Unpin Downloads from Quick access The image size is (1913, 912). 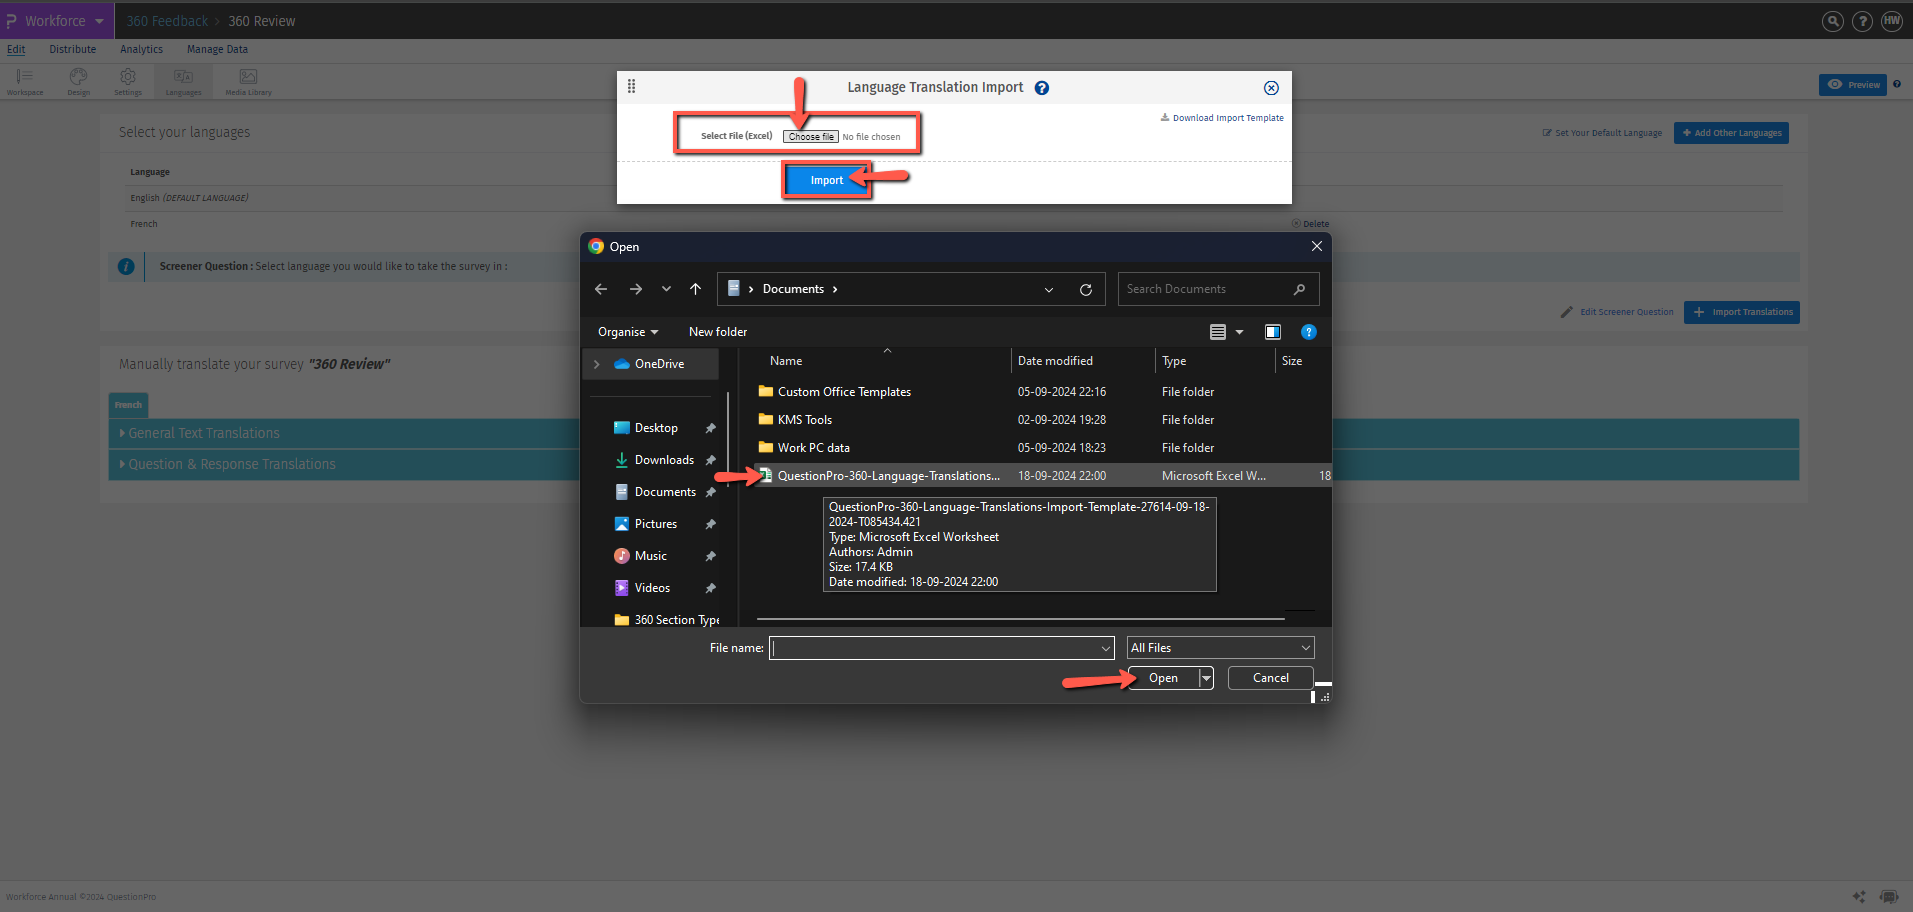[710, 460]
